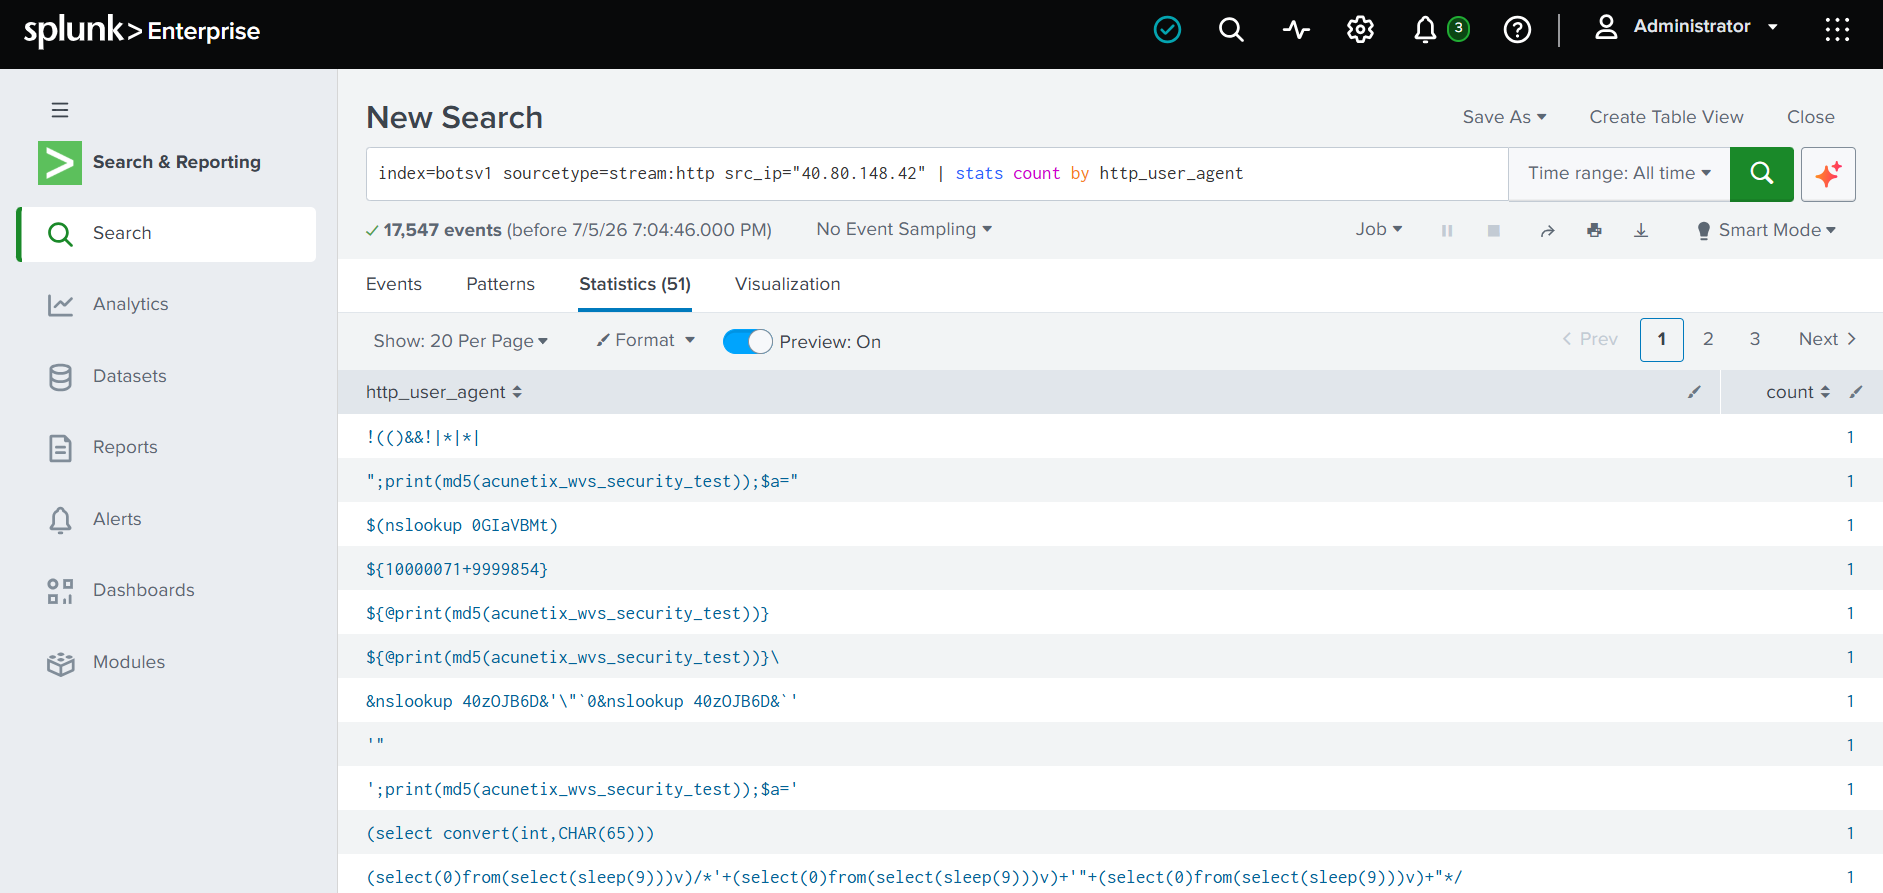Click the &nslookup 40zOJB6D& row value

click(x=582, y=702)
